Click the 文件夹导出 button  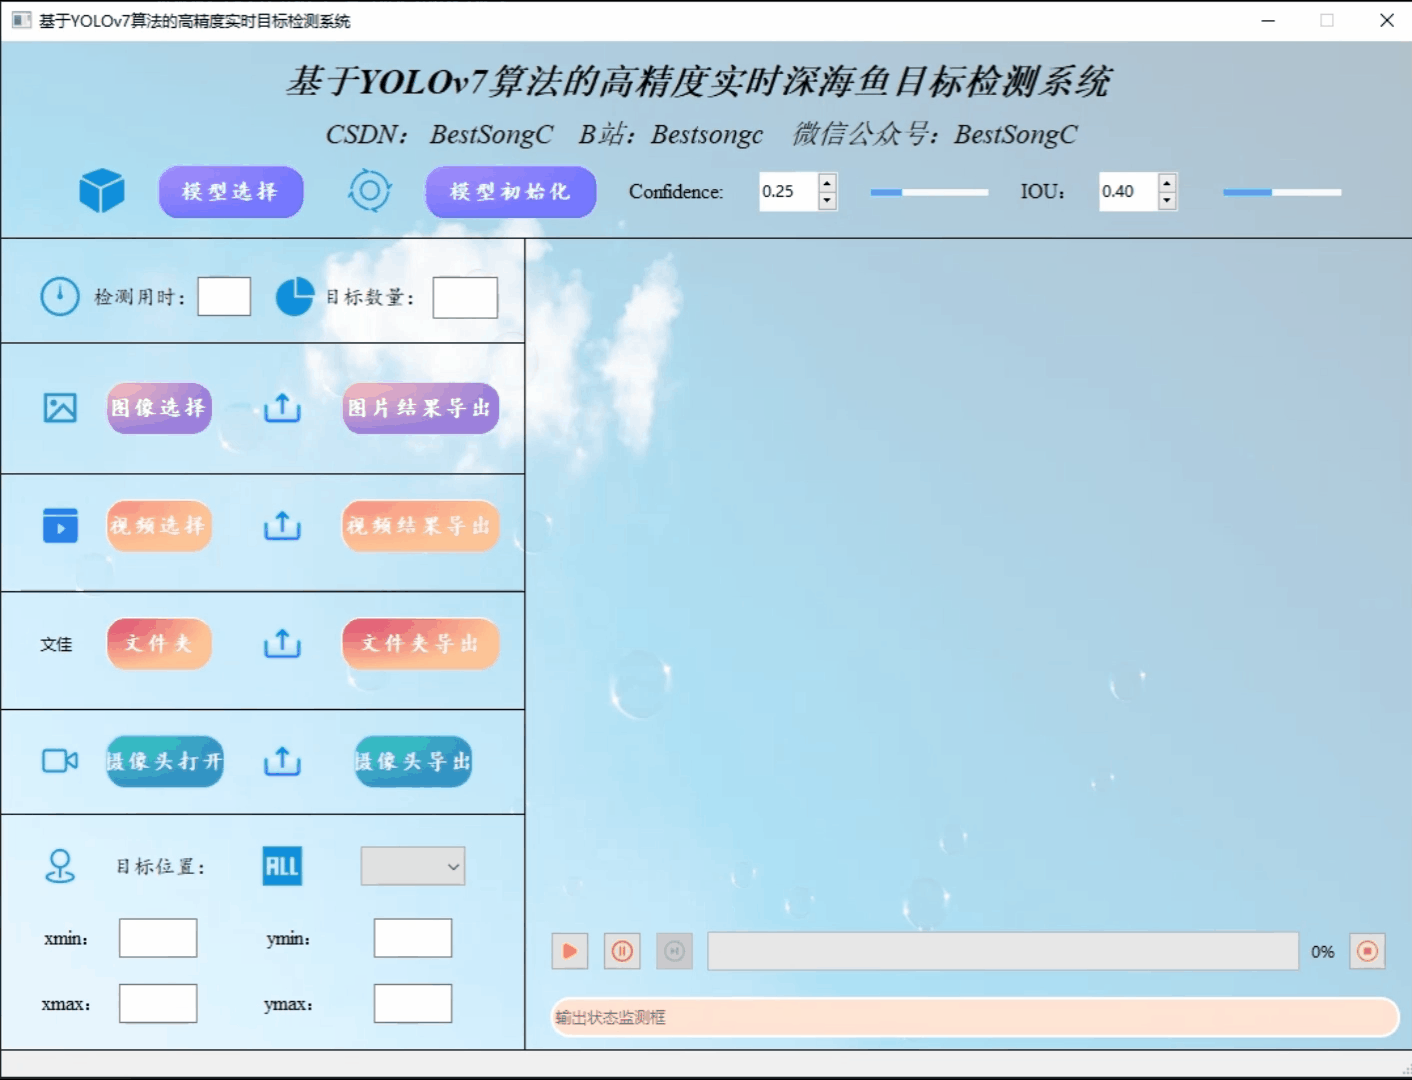pyautogui.click(x=421, y=643)
